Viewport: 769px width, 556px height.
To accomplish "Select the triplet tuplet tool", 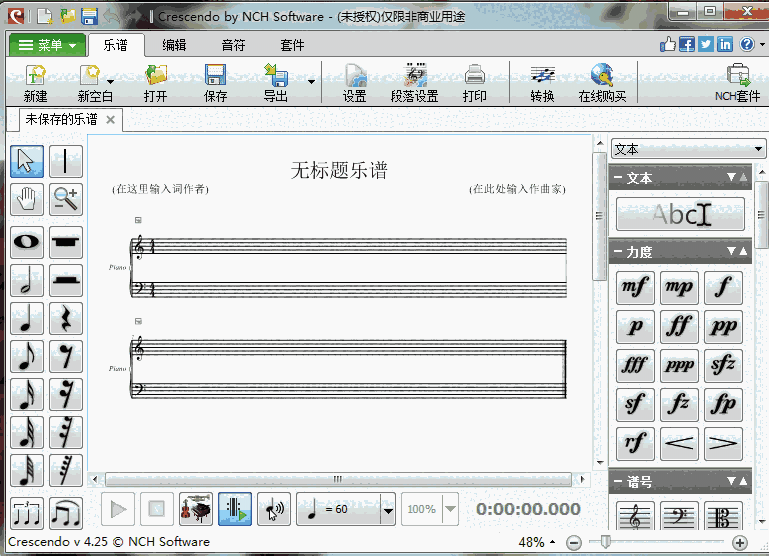I will click(x=27, y=513).
